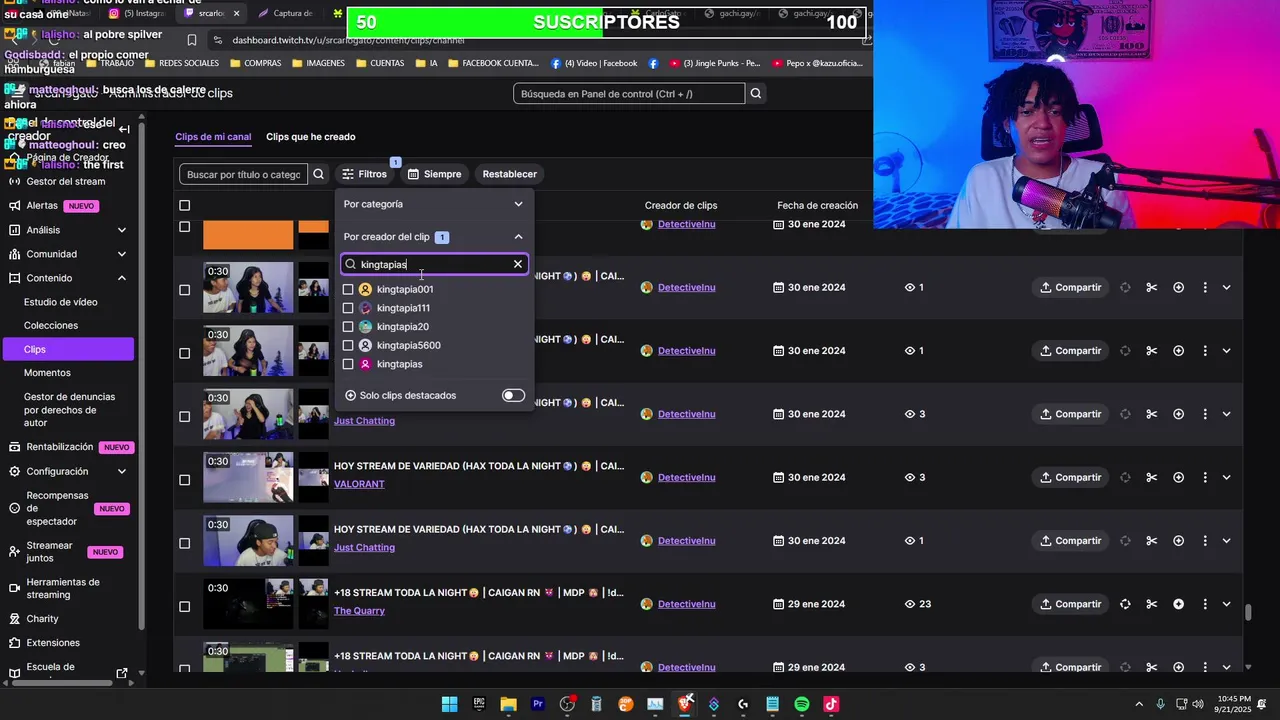Click the Búsqueda en Panel de control field
The image size is (1280, 720).
point(629,94)
